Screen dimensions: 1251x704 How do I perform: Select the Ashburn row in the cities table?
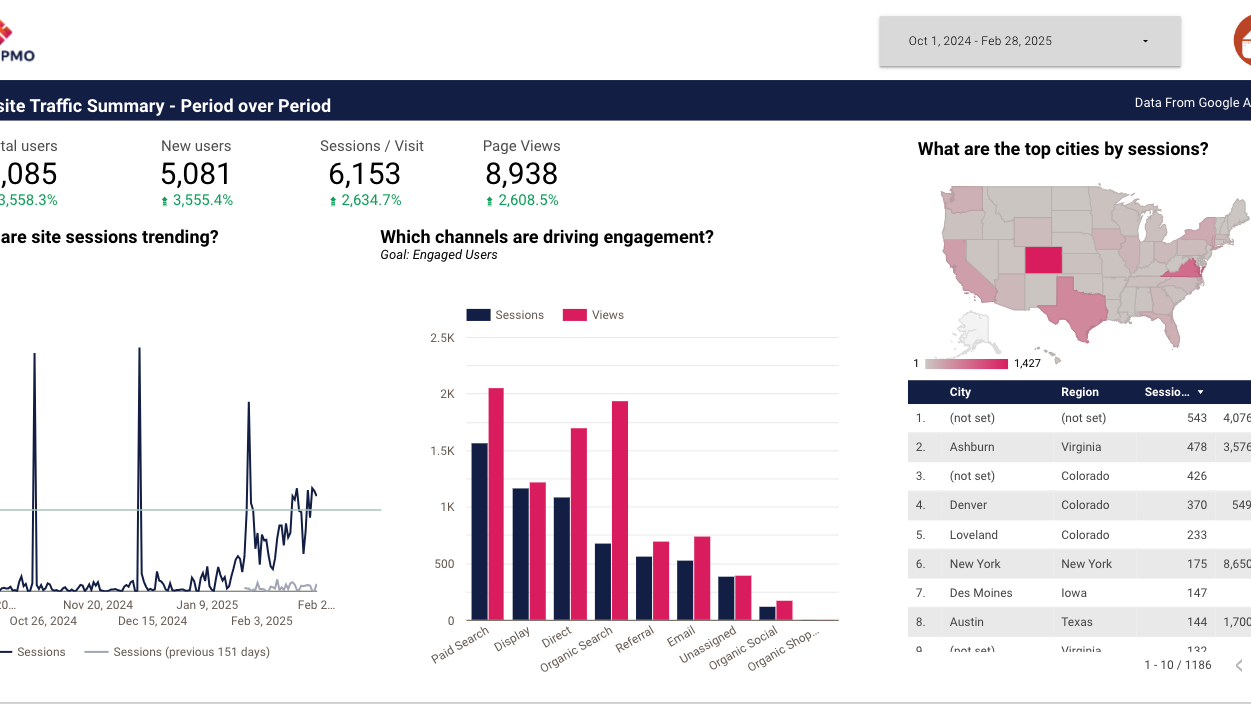click(1079, 447)
